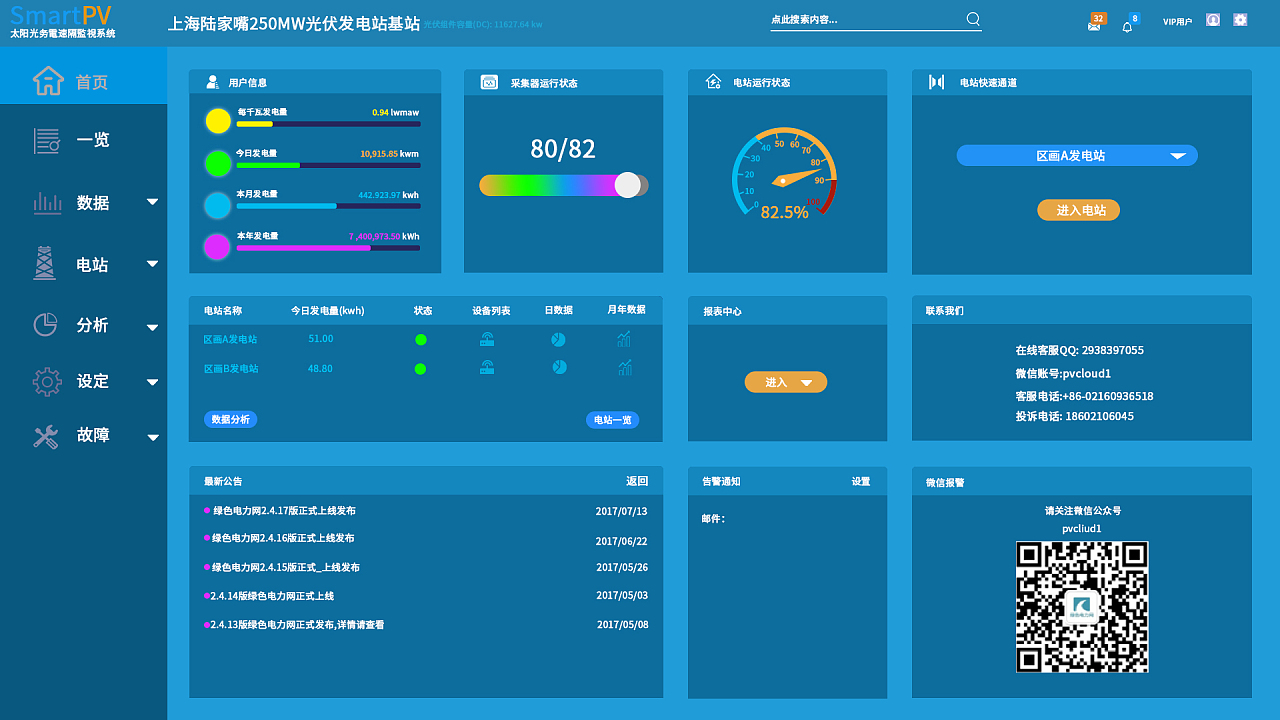1280x720 pixels.
Task: Open 区画B发电站 station link in table
Action: [x=231, y=369]
